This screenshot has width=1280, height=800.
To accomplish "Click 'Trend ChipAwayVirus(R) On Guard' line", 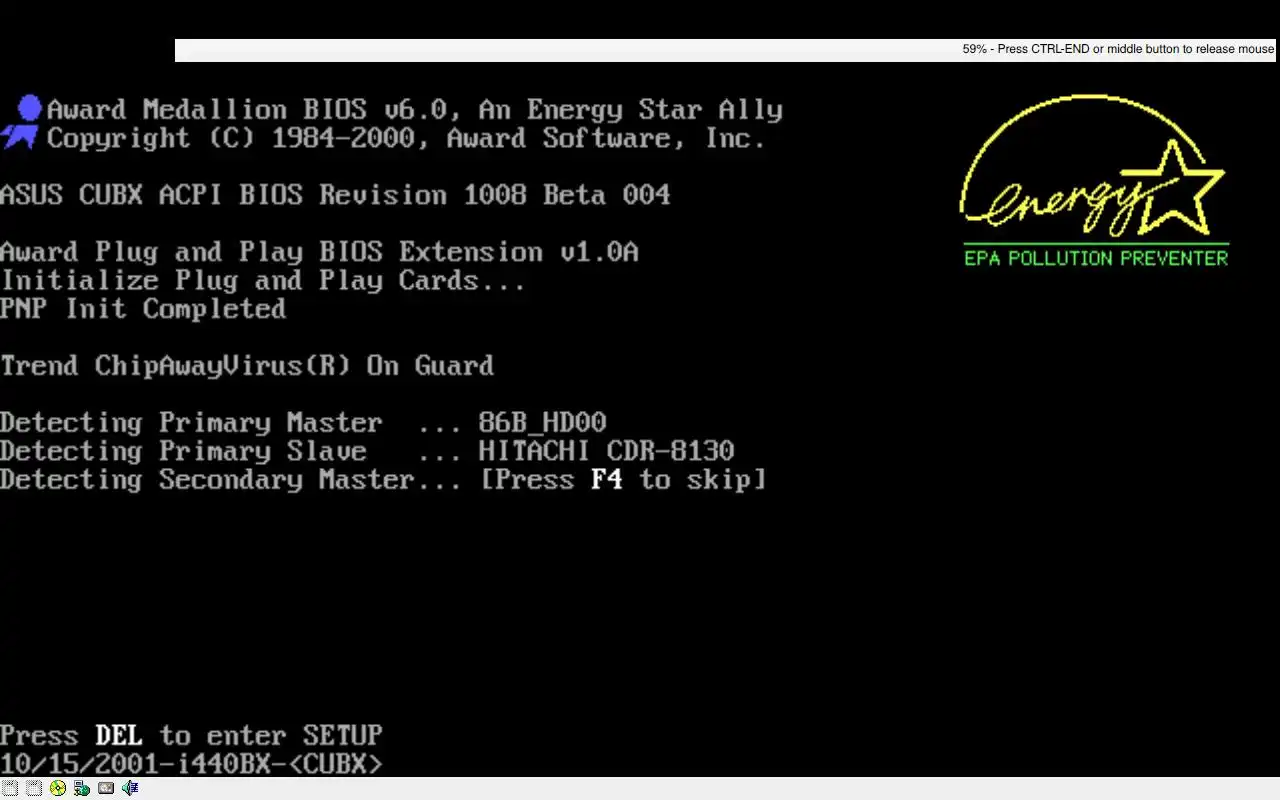I will (x=247, y=365).
